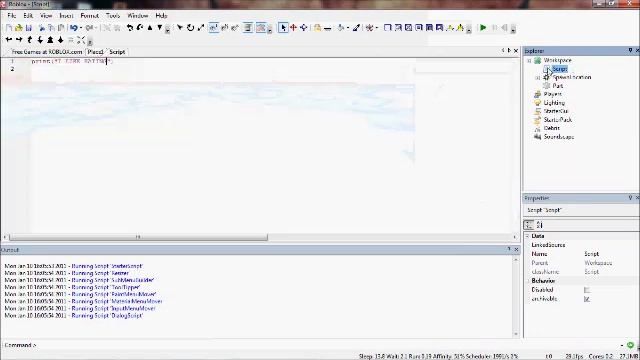
Task: Click the Lock padlock tool
Action: [318, 28]
